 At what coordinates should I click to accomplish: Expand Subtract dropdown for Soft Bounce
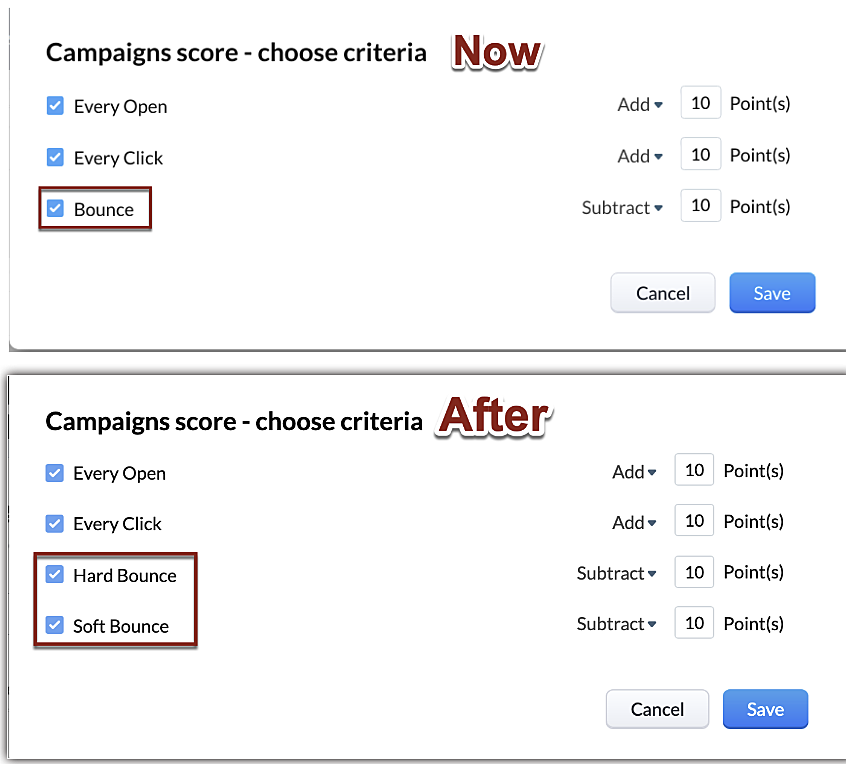[x=616, y=624]
